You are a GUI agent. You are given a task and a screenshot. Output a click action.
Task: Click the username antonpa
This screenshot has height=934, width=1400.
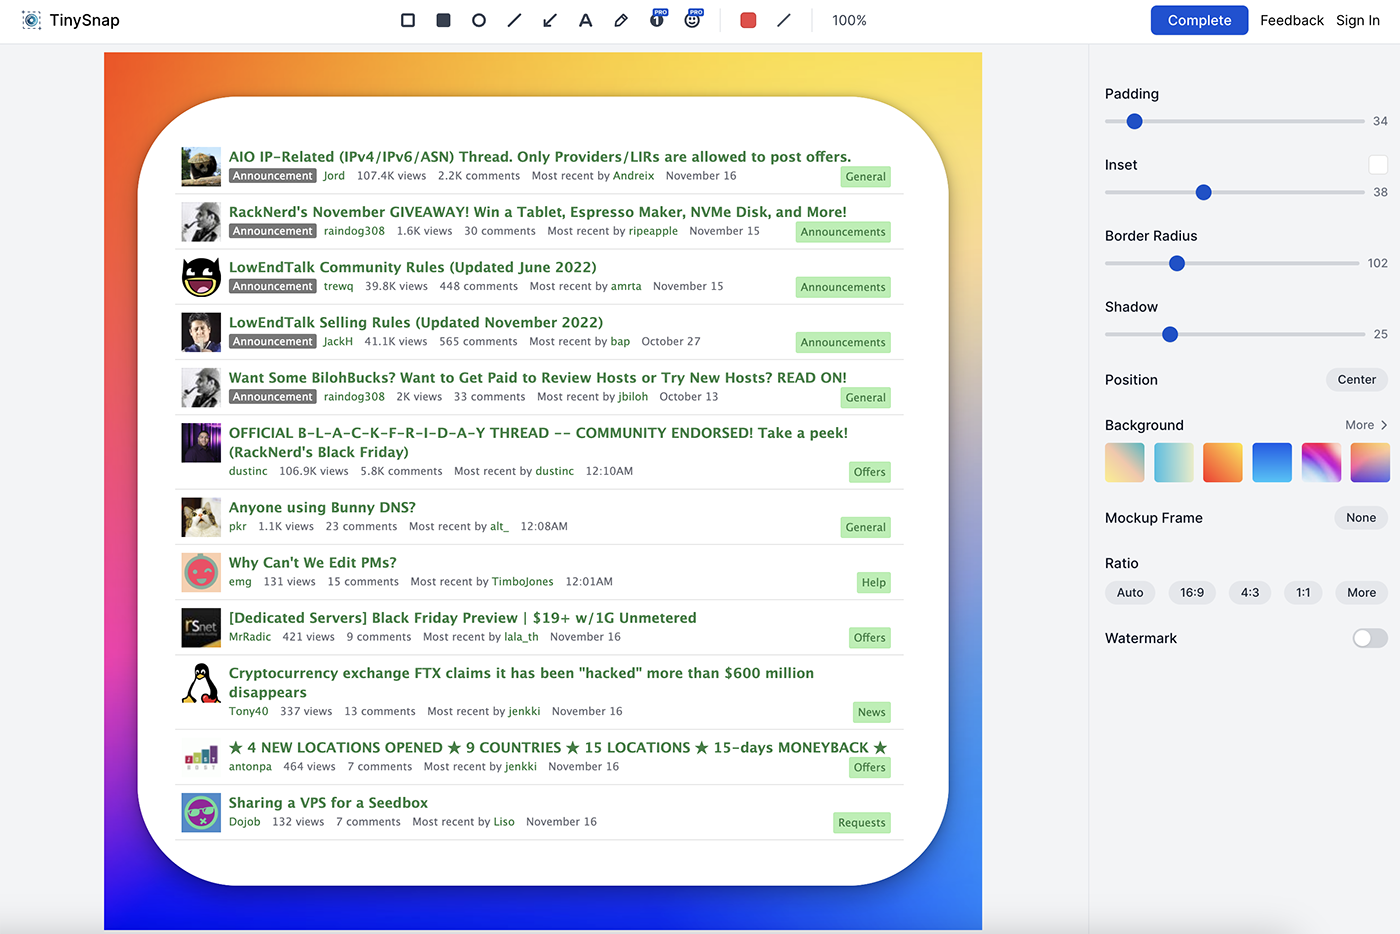tap(250, 767)
